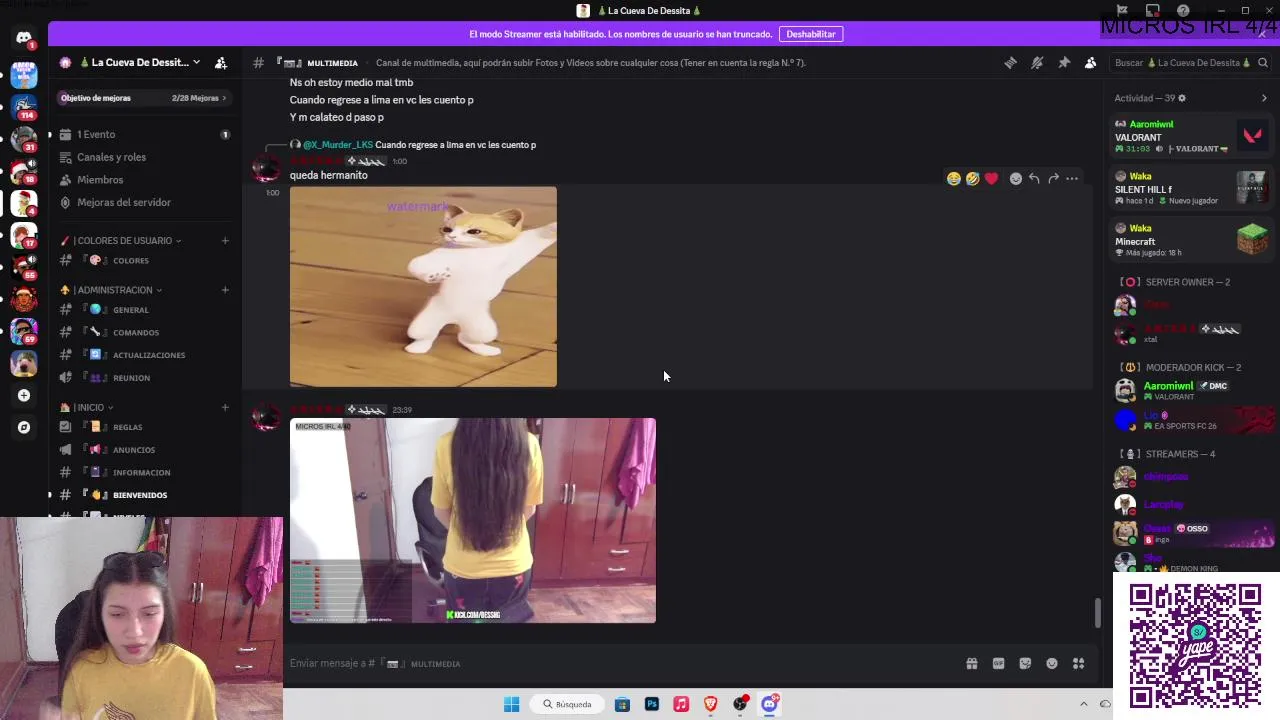The image size is (1280, 720).
Task: Open Discover servers compass icon
Action: [x=24, y=428]
